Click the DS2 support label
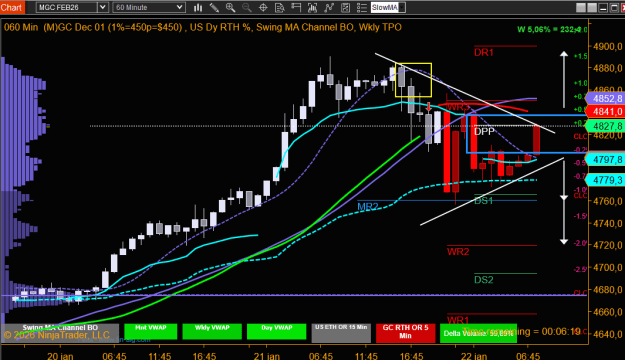This screenshot has width=625, height=360. [483, 280]
